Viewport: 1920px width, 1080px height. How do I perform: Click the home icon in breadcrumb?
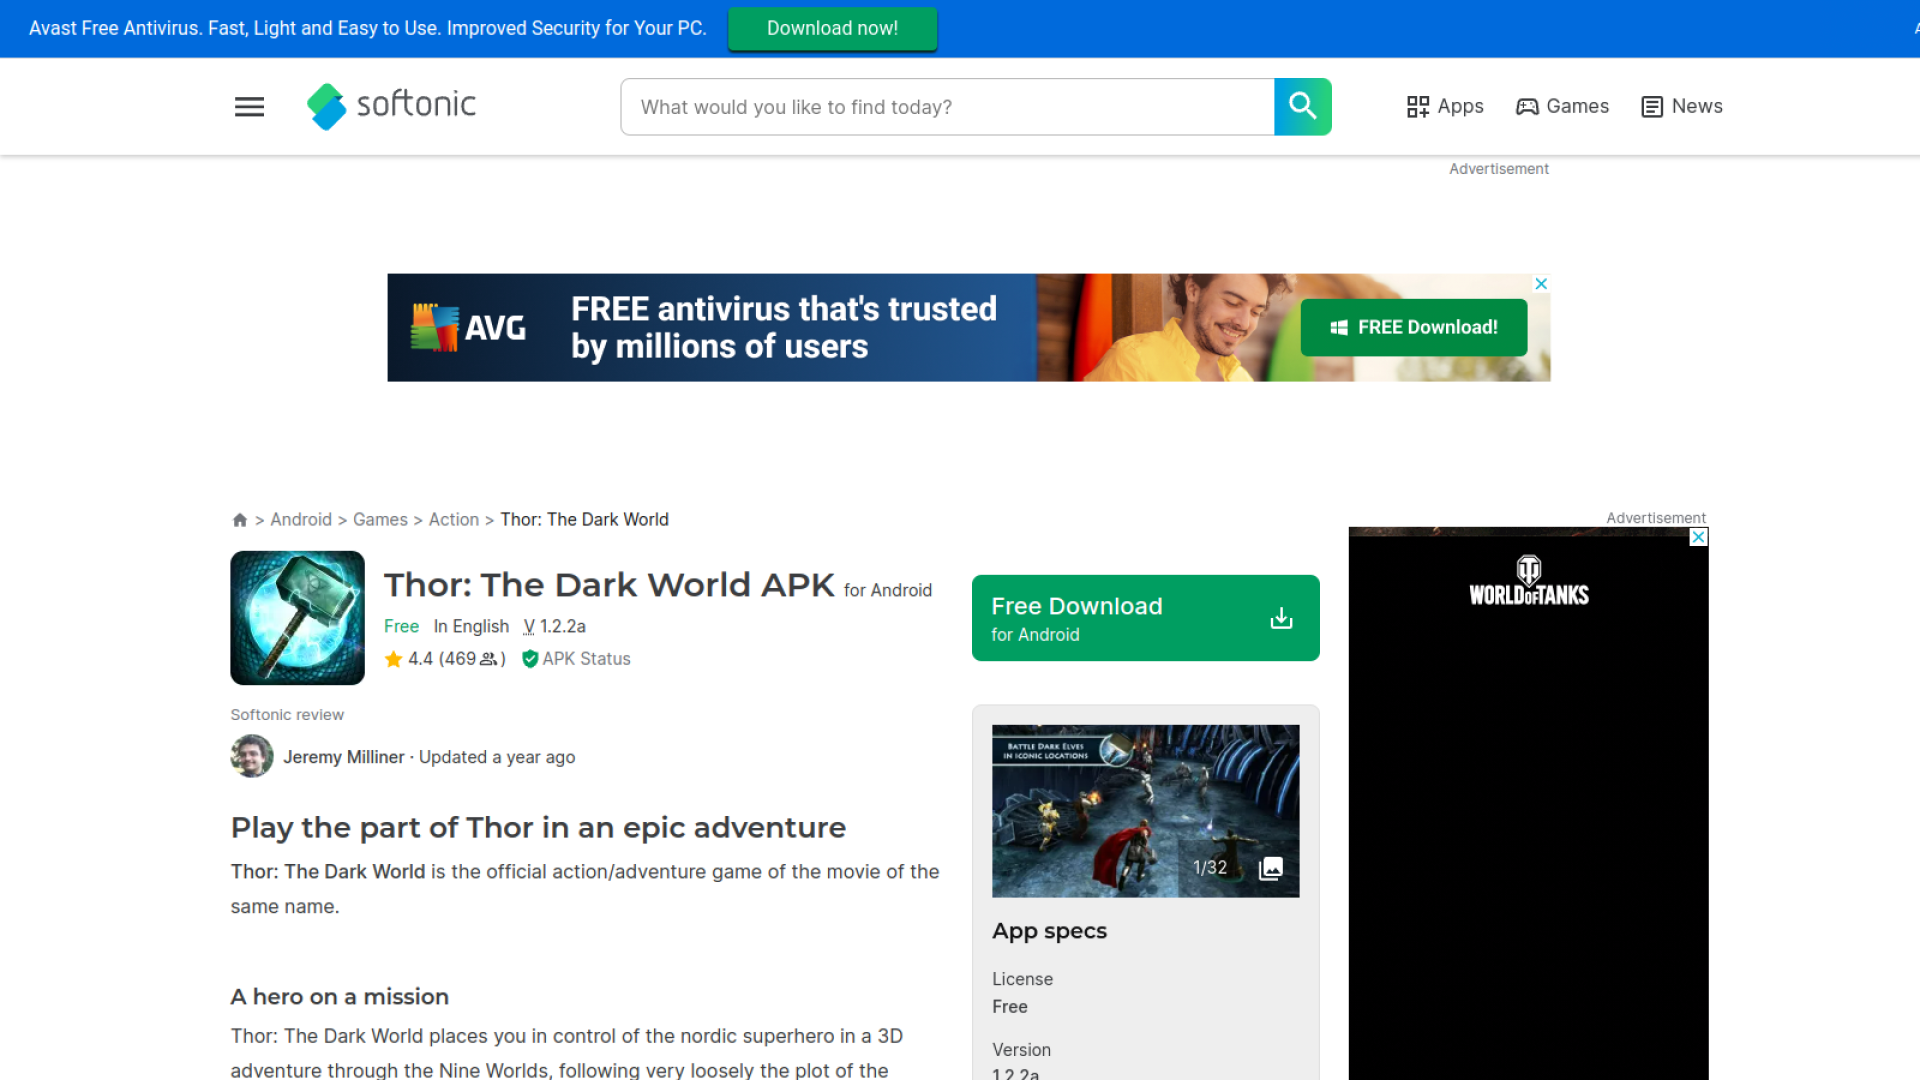[239, 520]
